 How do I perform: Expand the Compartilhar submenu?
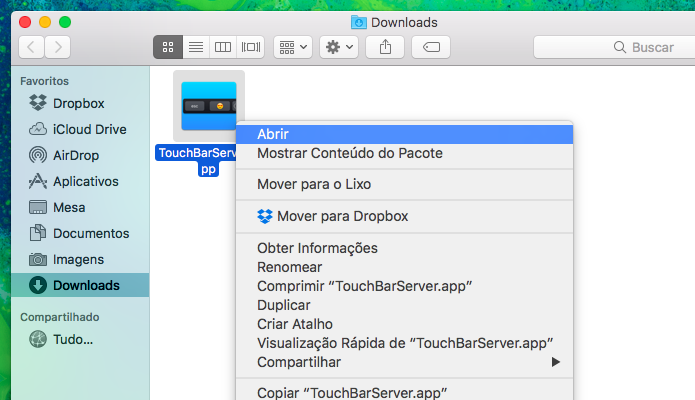pos(404,363)
